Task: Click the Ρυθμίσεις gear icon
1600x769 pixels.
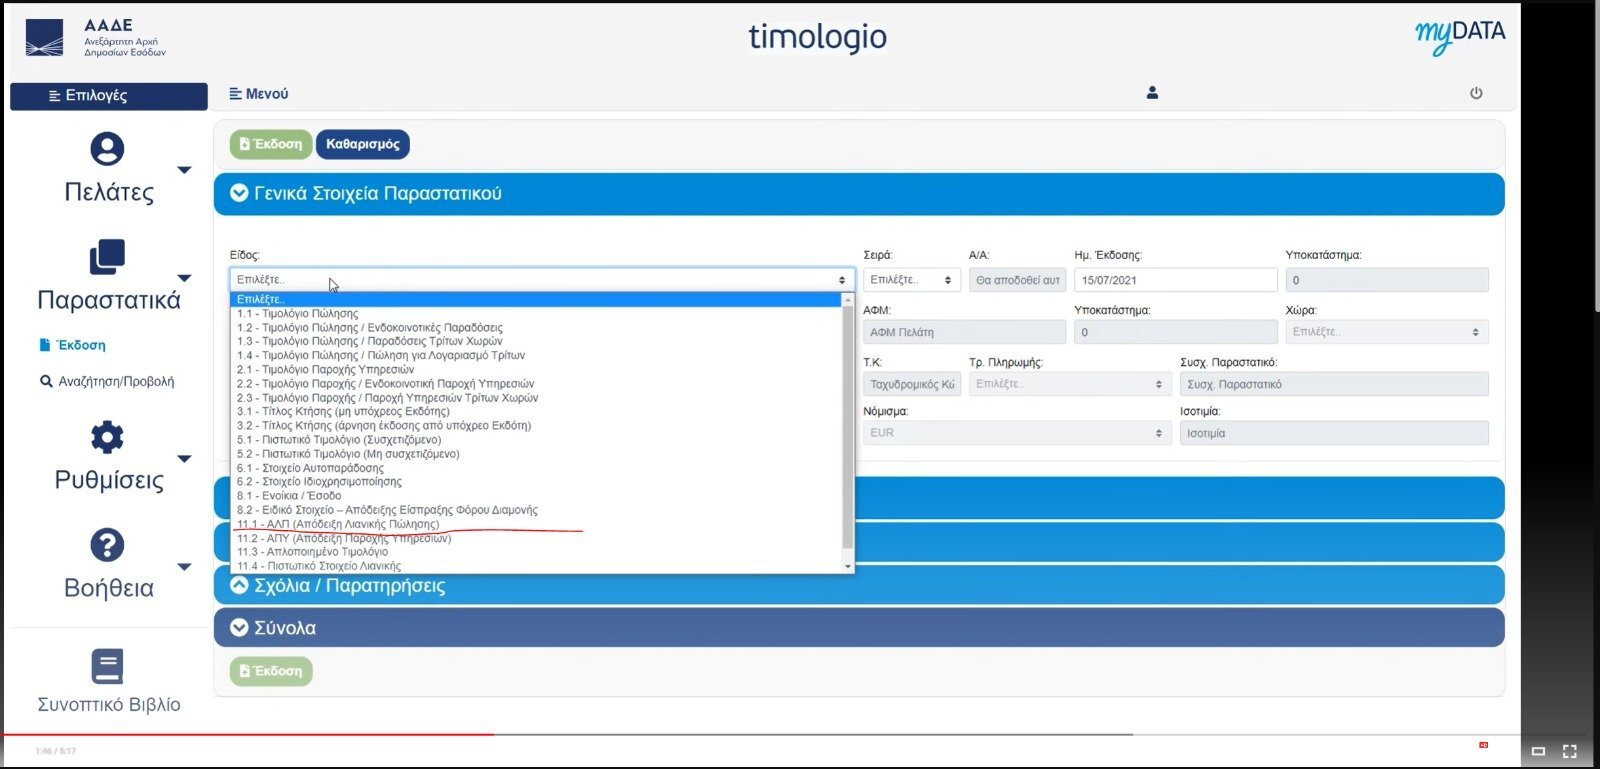Action: point(107,437)
